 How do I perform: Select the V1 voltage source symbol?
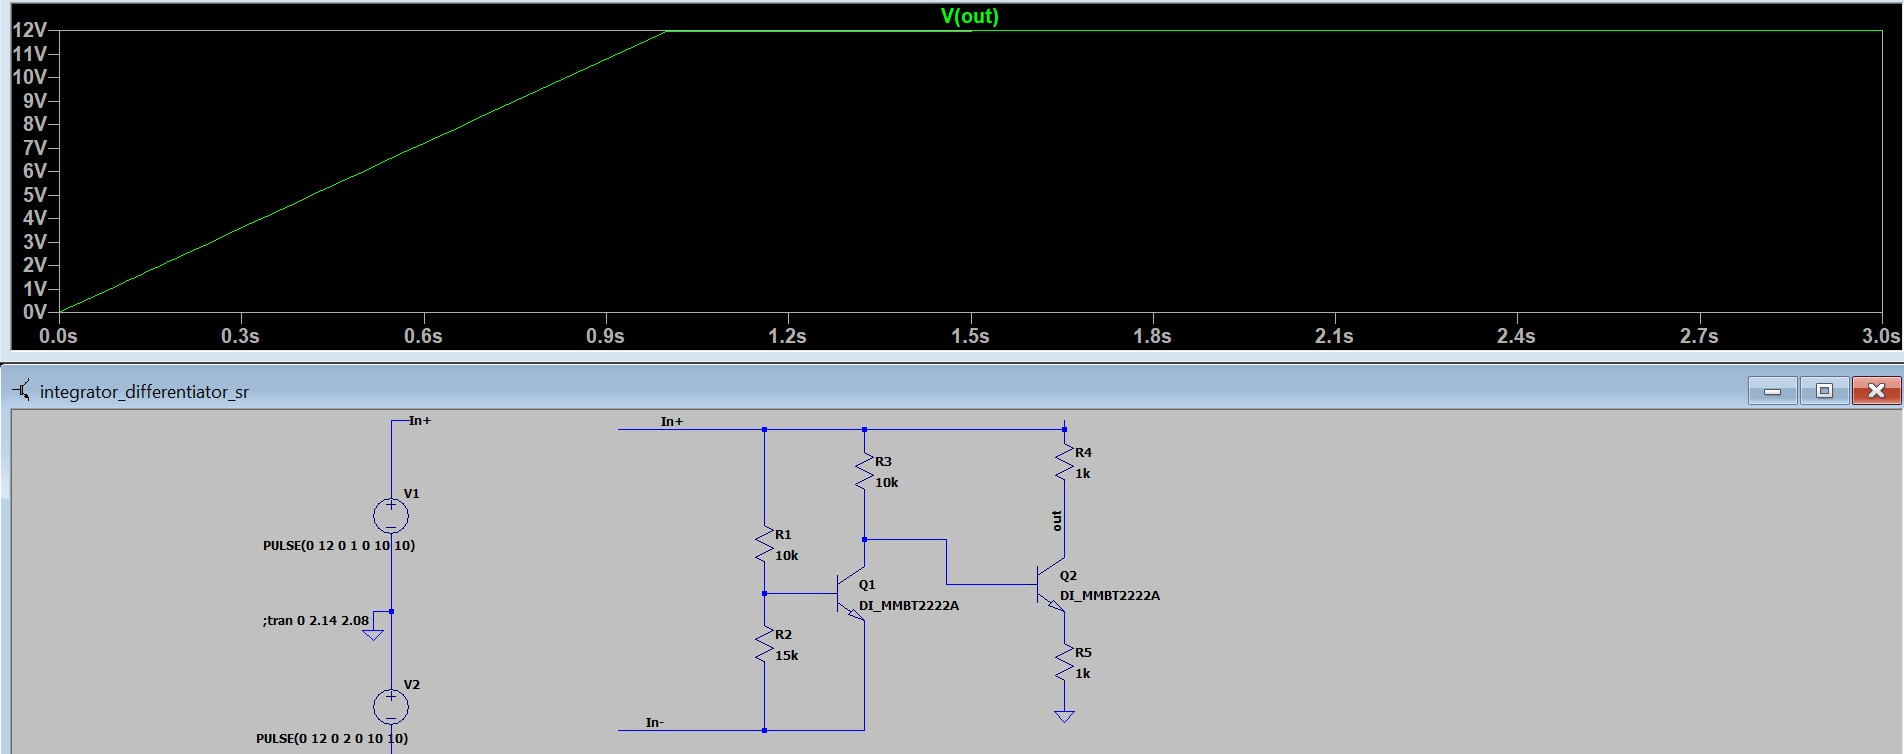(x=390, y=516)
